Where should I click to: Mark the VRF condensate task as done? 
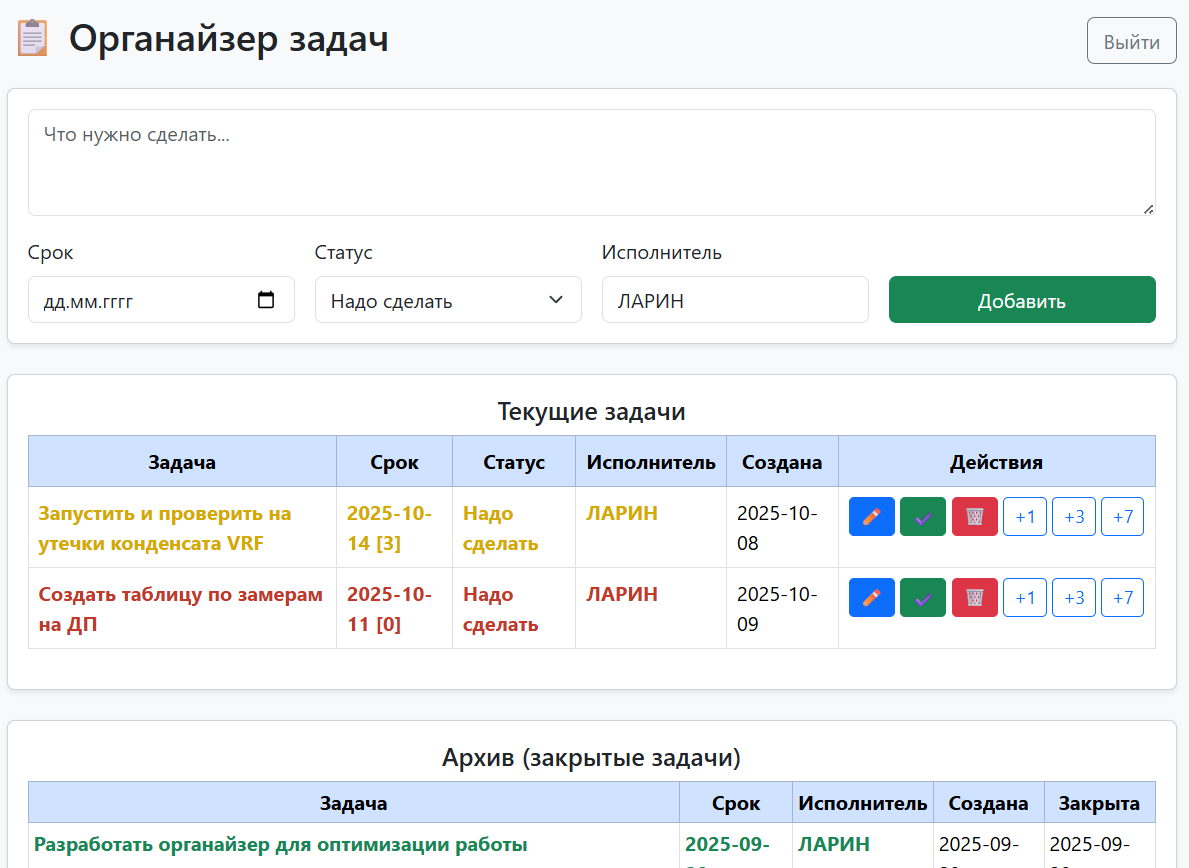pos(923,517)
